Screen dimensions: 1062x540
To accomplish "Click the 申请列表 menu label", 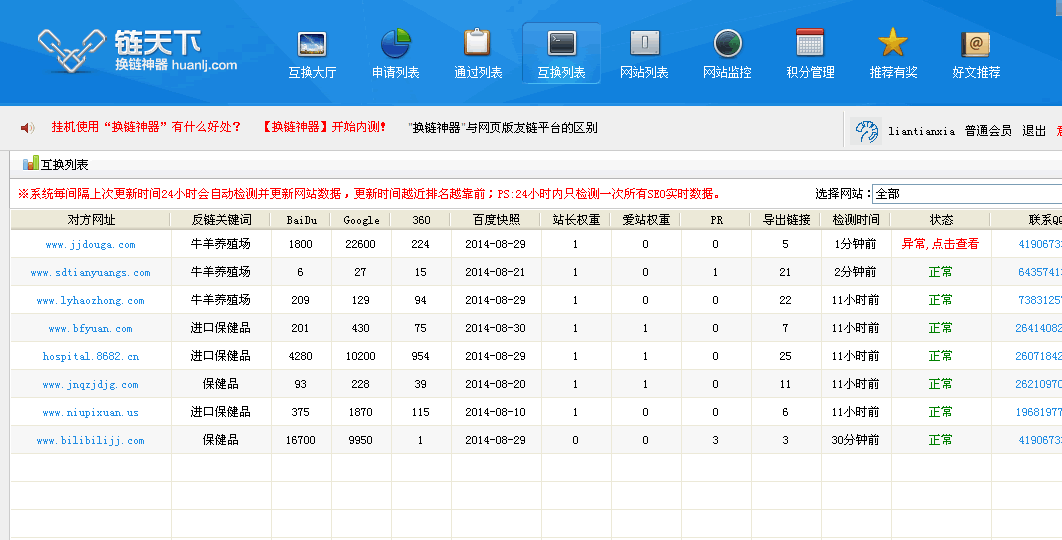I will (396, 72).
